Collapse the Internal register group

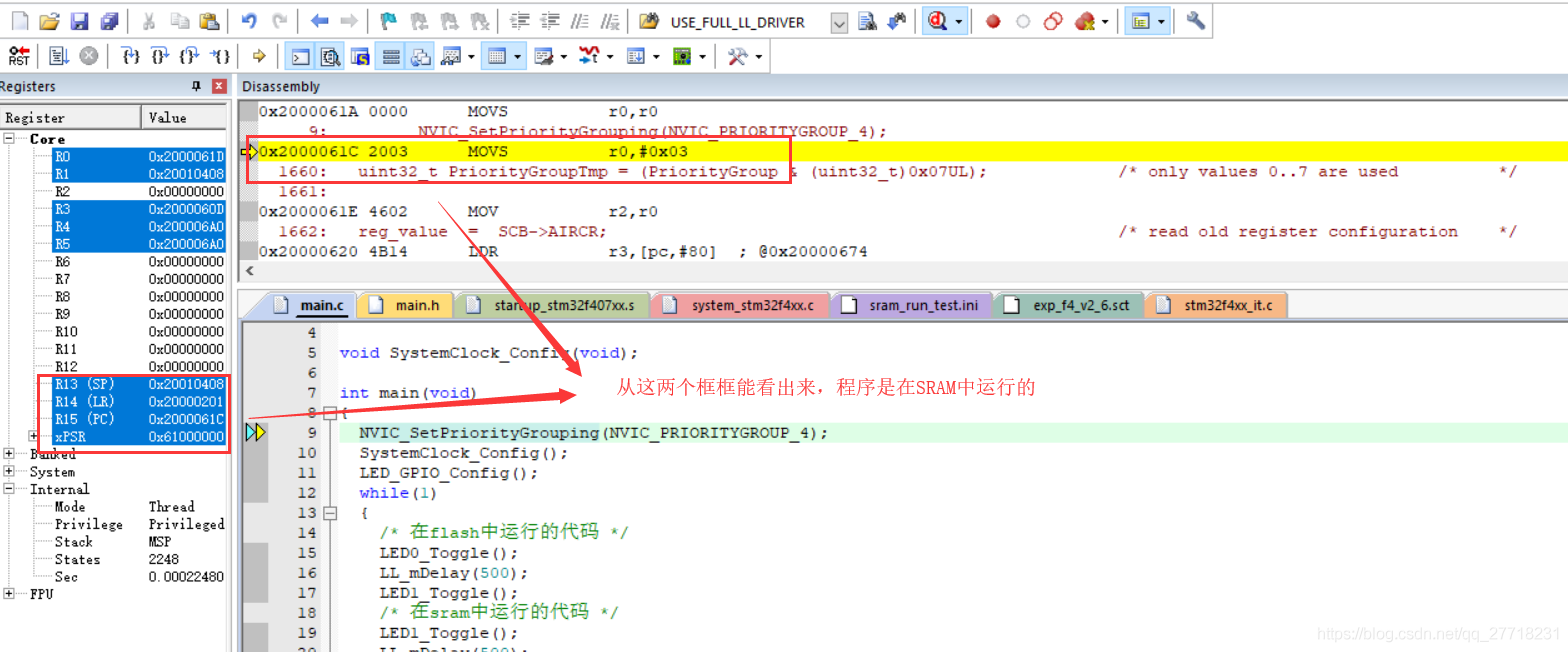coord(10,489)
